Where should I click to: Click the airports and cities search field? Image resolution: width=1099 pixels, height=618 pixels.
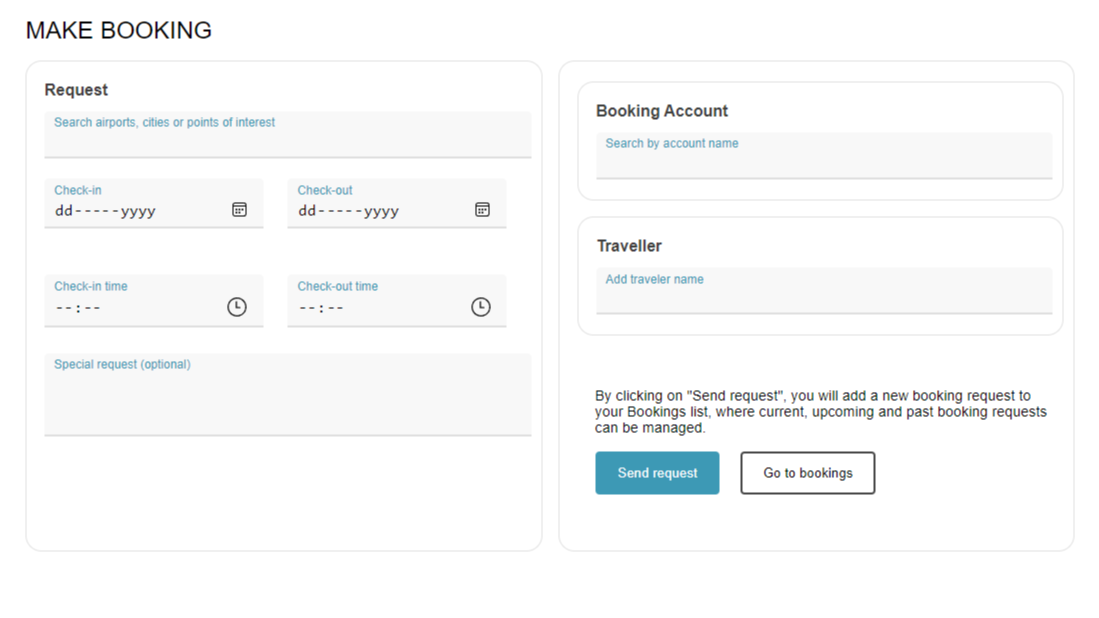coord(286,133)
